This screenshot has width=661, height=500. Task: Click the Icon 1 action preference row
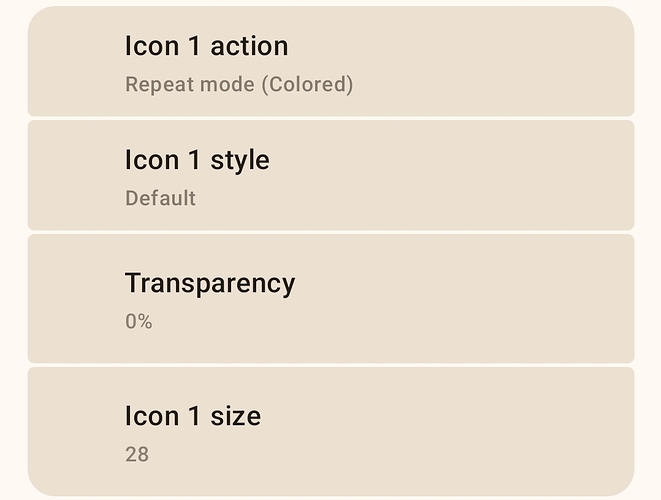(x=330, y=62)
